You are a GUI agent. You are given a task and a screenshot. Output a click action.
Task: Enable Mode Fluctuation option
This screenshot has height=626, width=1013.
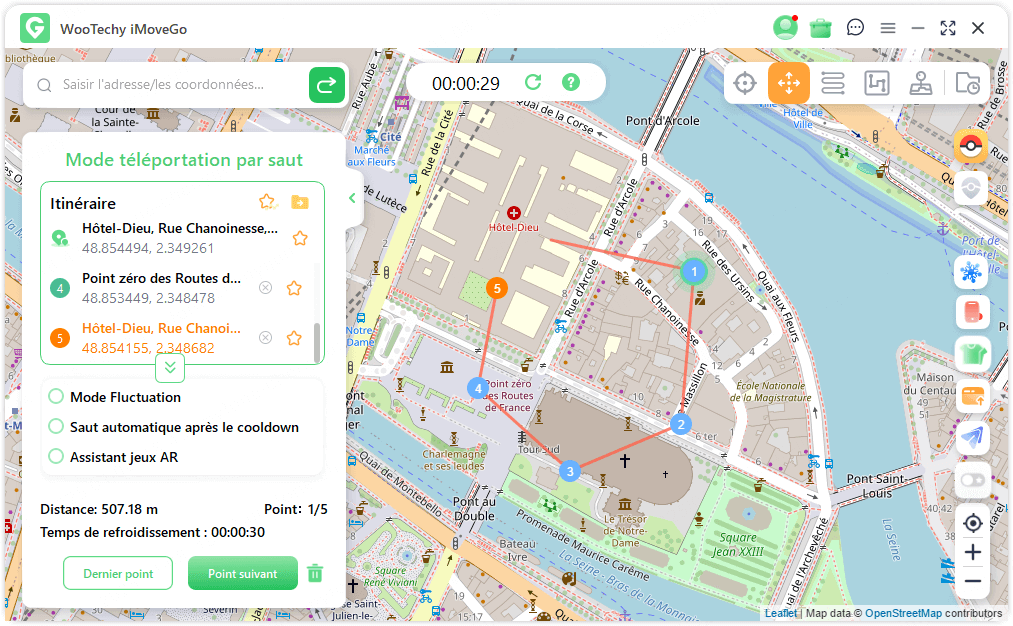tap(56, 397)
